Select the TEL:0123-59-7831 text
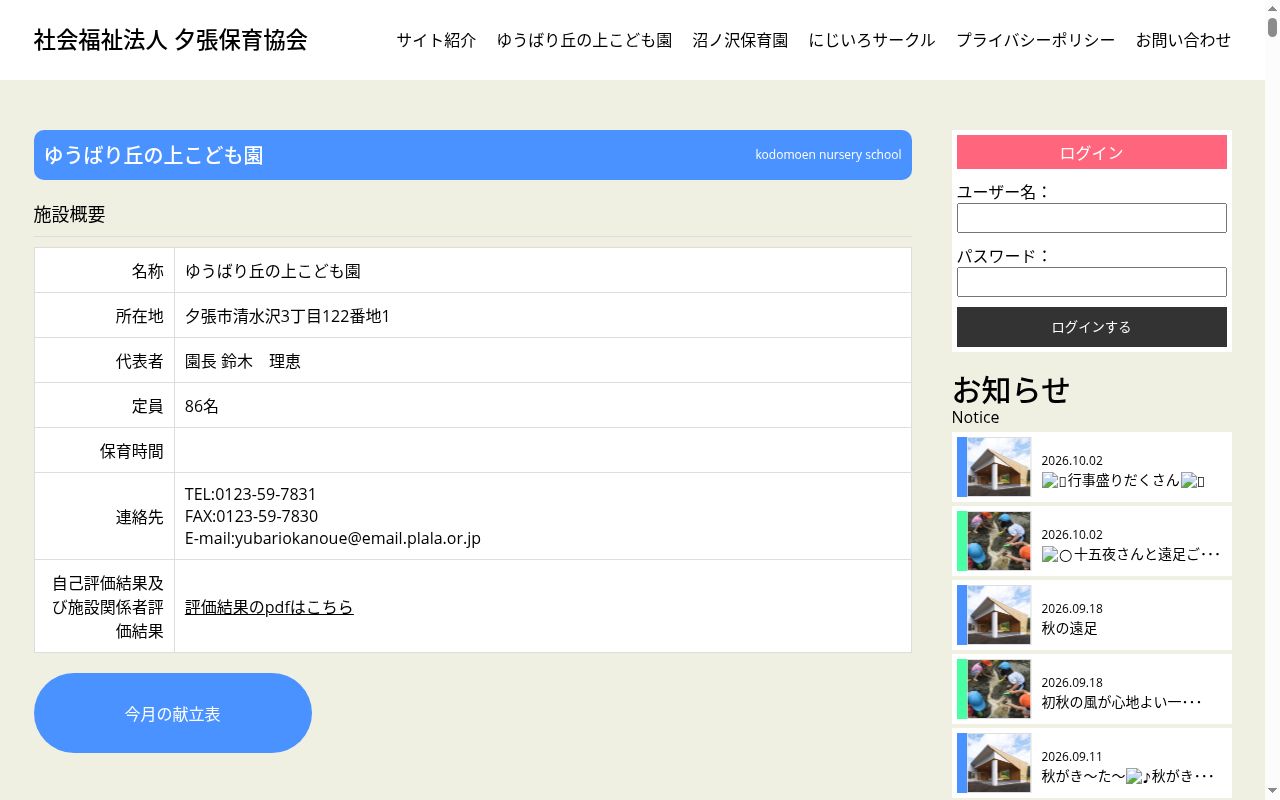The width and height of the screenshot is (1280, 800). (250, 494)
